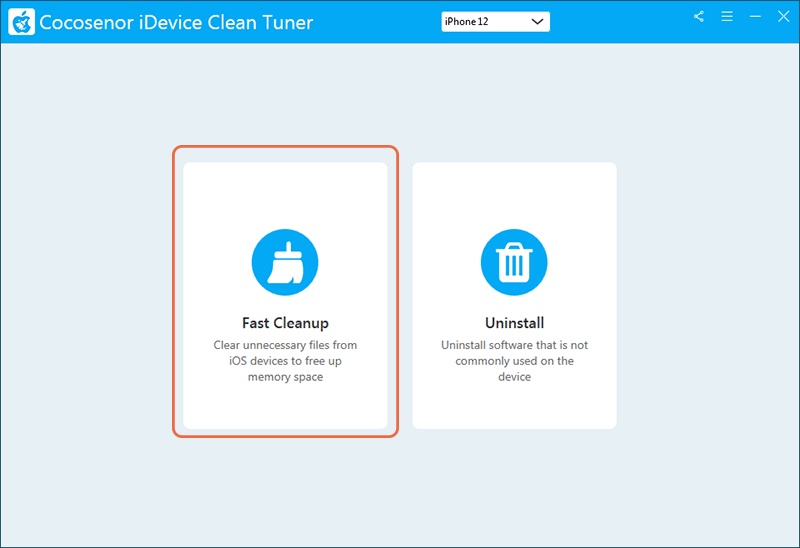Open the iPhone 12 device dropdown

pyautogui.click(x=495, y=21)
